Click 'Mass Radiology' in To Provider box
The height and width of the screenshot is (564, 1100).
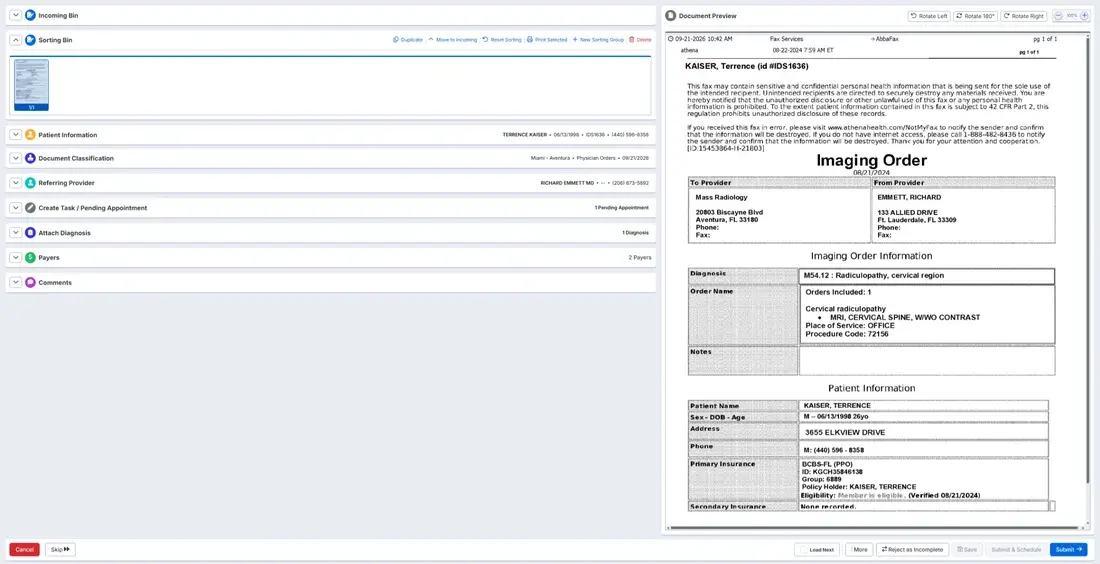721,198
